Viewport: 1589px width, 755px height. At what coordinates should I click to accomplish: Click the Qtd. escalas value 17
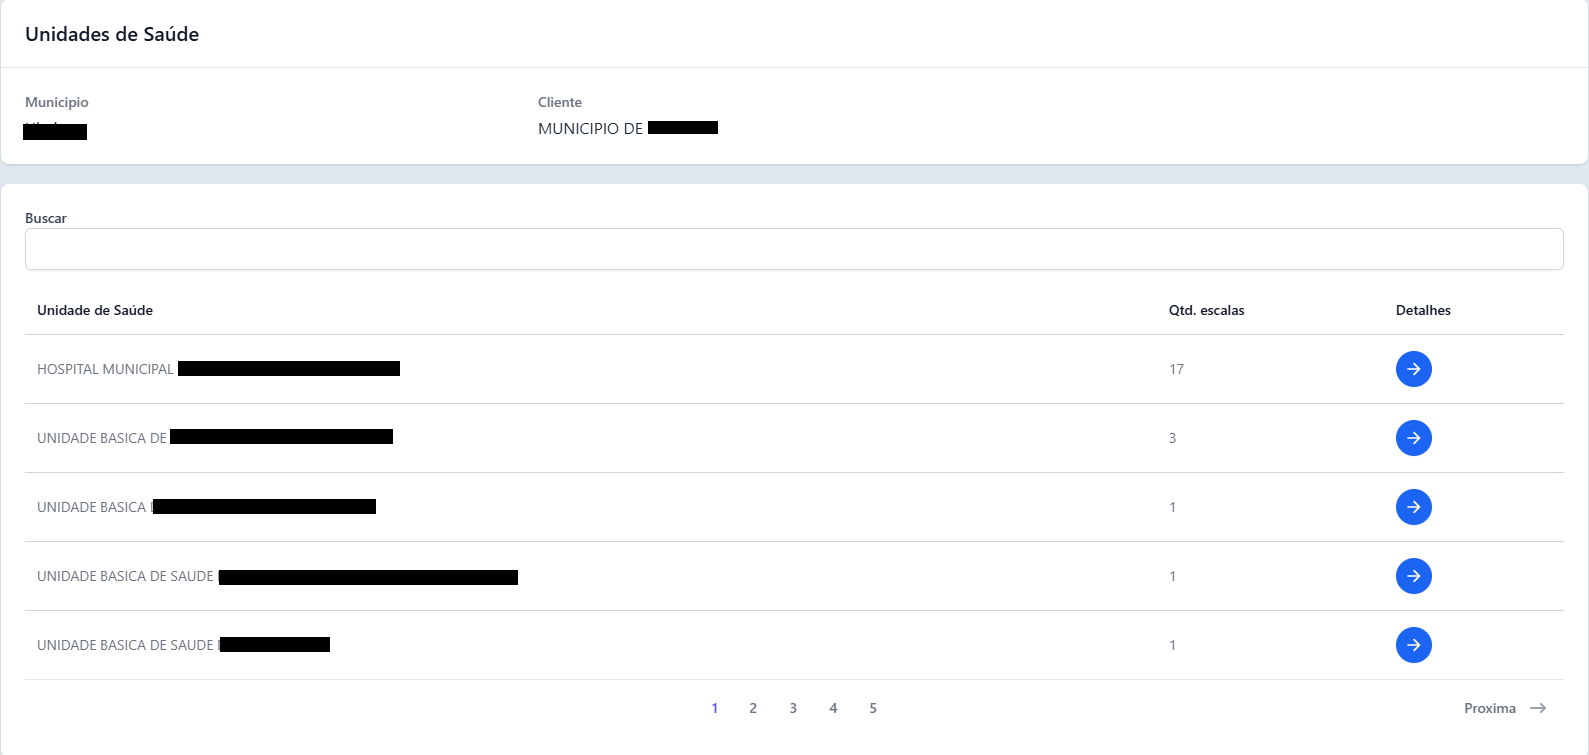(1176, 369)
